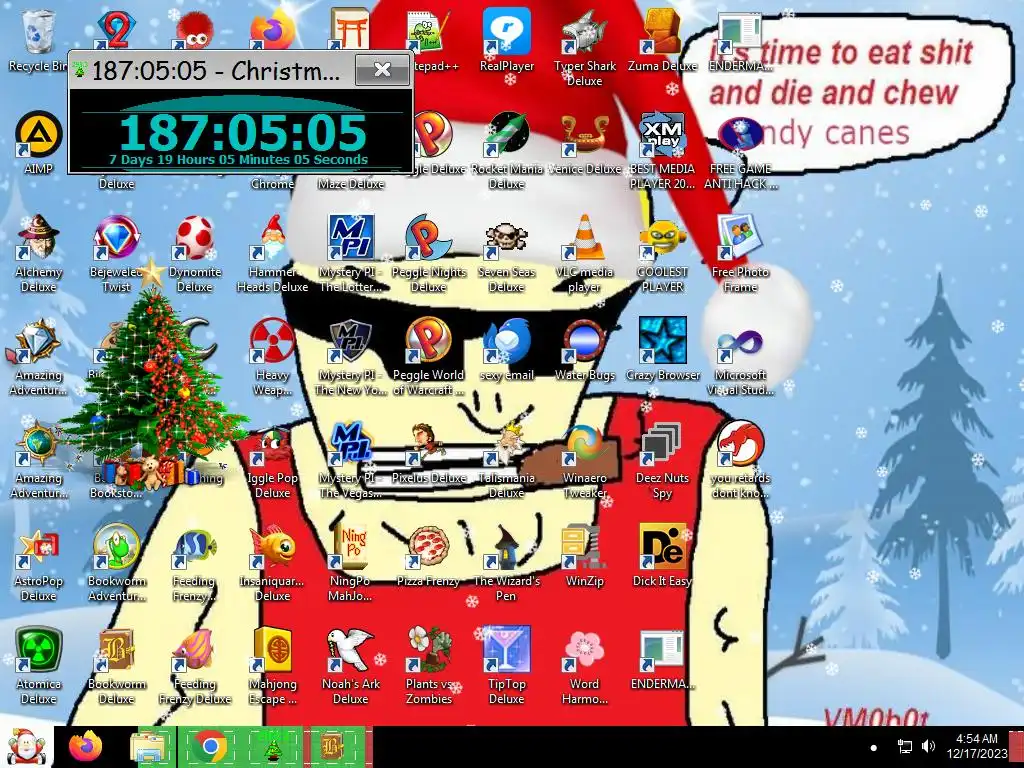
Task: Launch Winaero Tweaker shortcut
Action: click(584, 460)
